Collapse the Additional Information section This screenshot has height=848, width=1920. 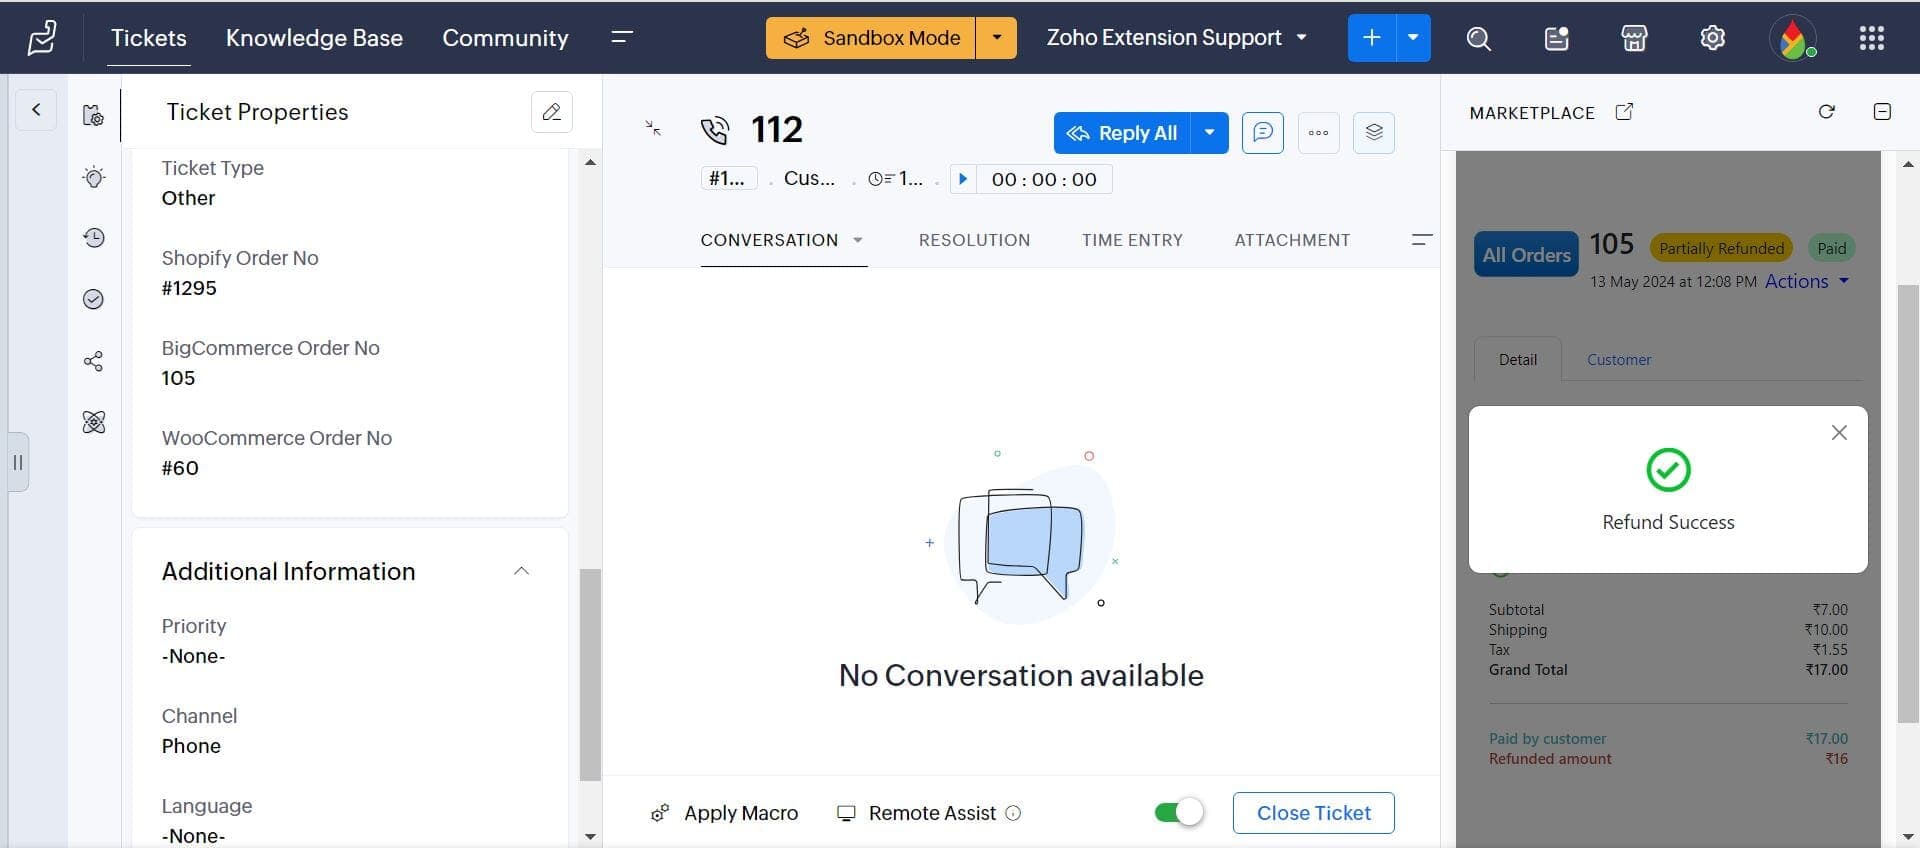[521, 571]
